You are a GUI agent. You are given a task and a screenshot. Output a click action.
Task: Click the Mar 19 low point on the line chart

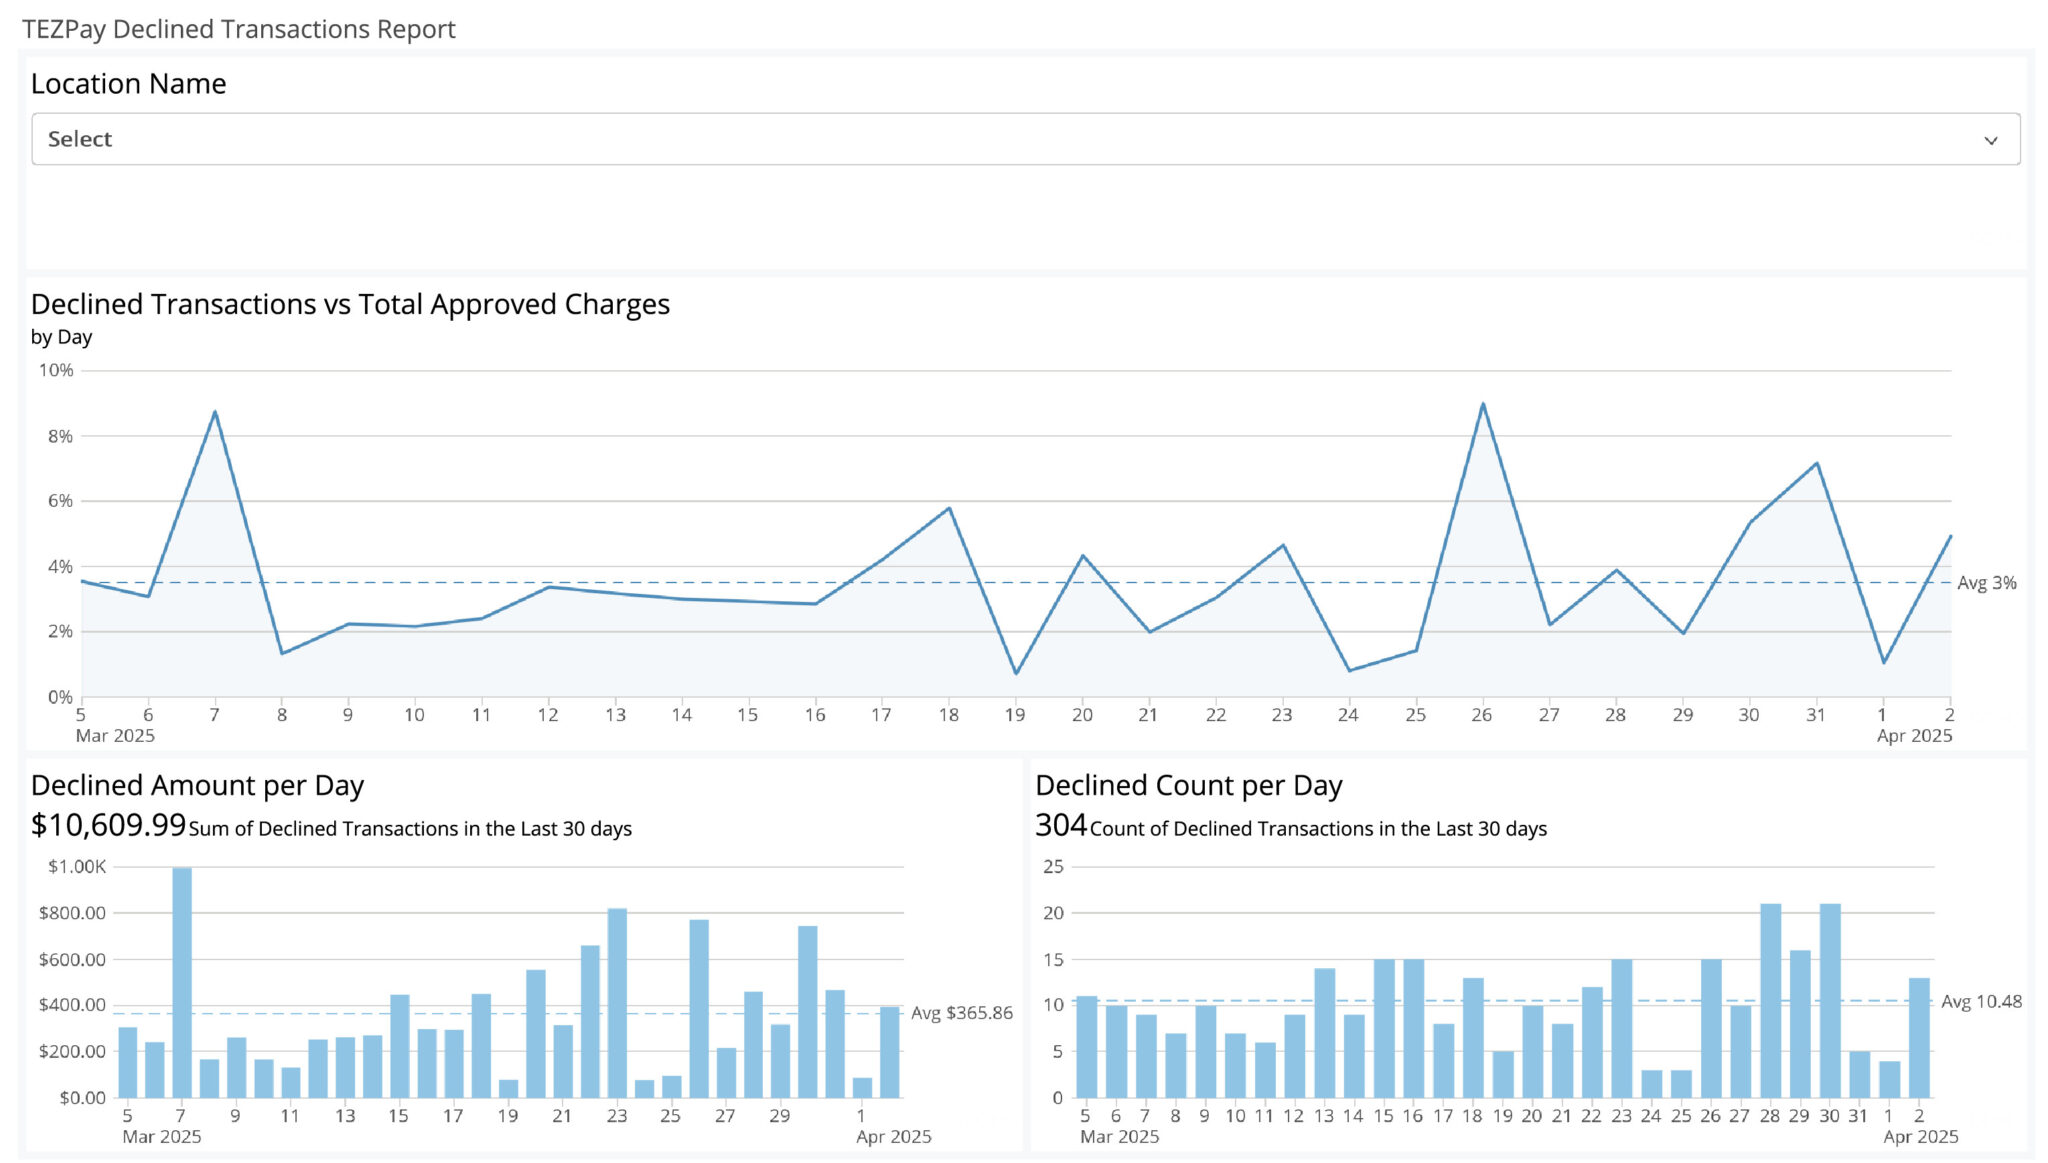coord(1016,673)
